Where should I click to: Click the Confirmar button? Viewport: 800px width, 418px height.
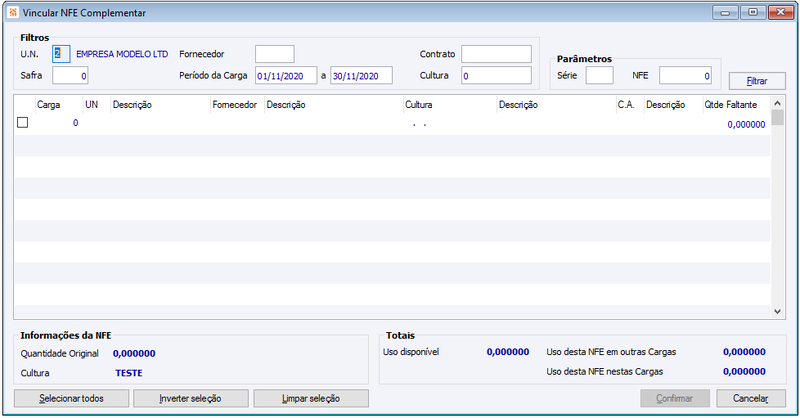click(x=674, y=398)
